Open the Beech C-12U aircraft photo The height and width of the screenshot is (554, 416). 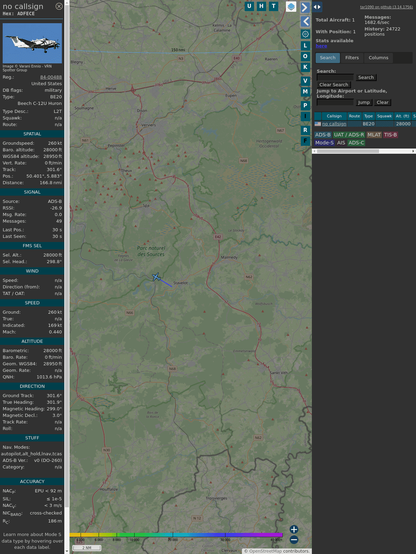(32, 43)
